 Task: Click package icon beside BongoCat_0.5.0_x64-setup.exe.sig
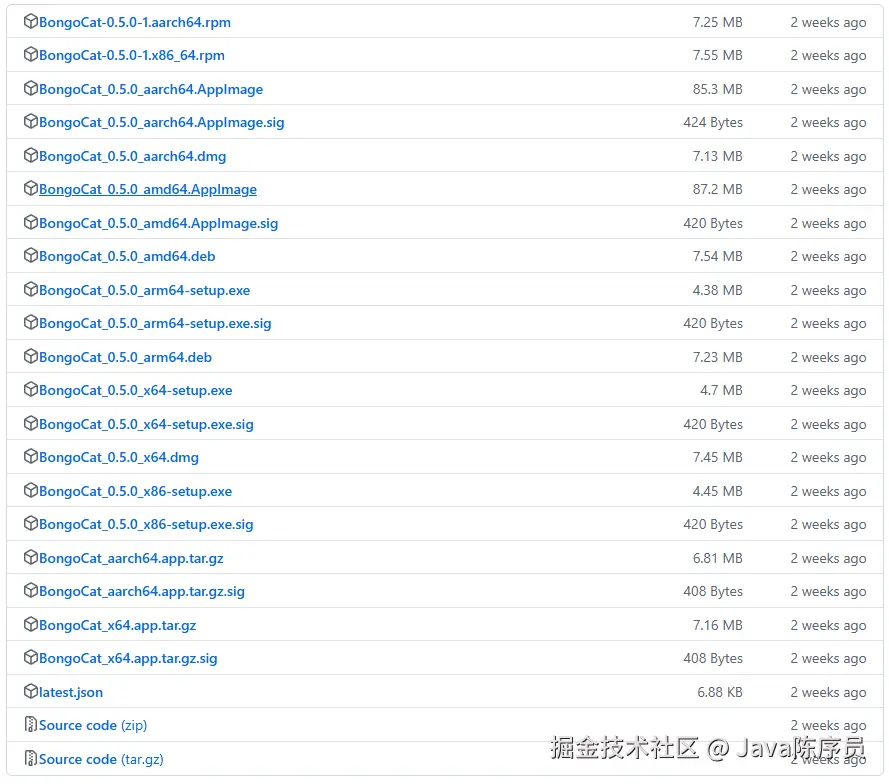[31, 423]
